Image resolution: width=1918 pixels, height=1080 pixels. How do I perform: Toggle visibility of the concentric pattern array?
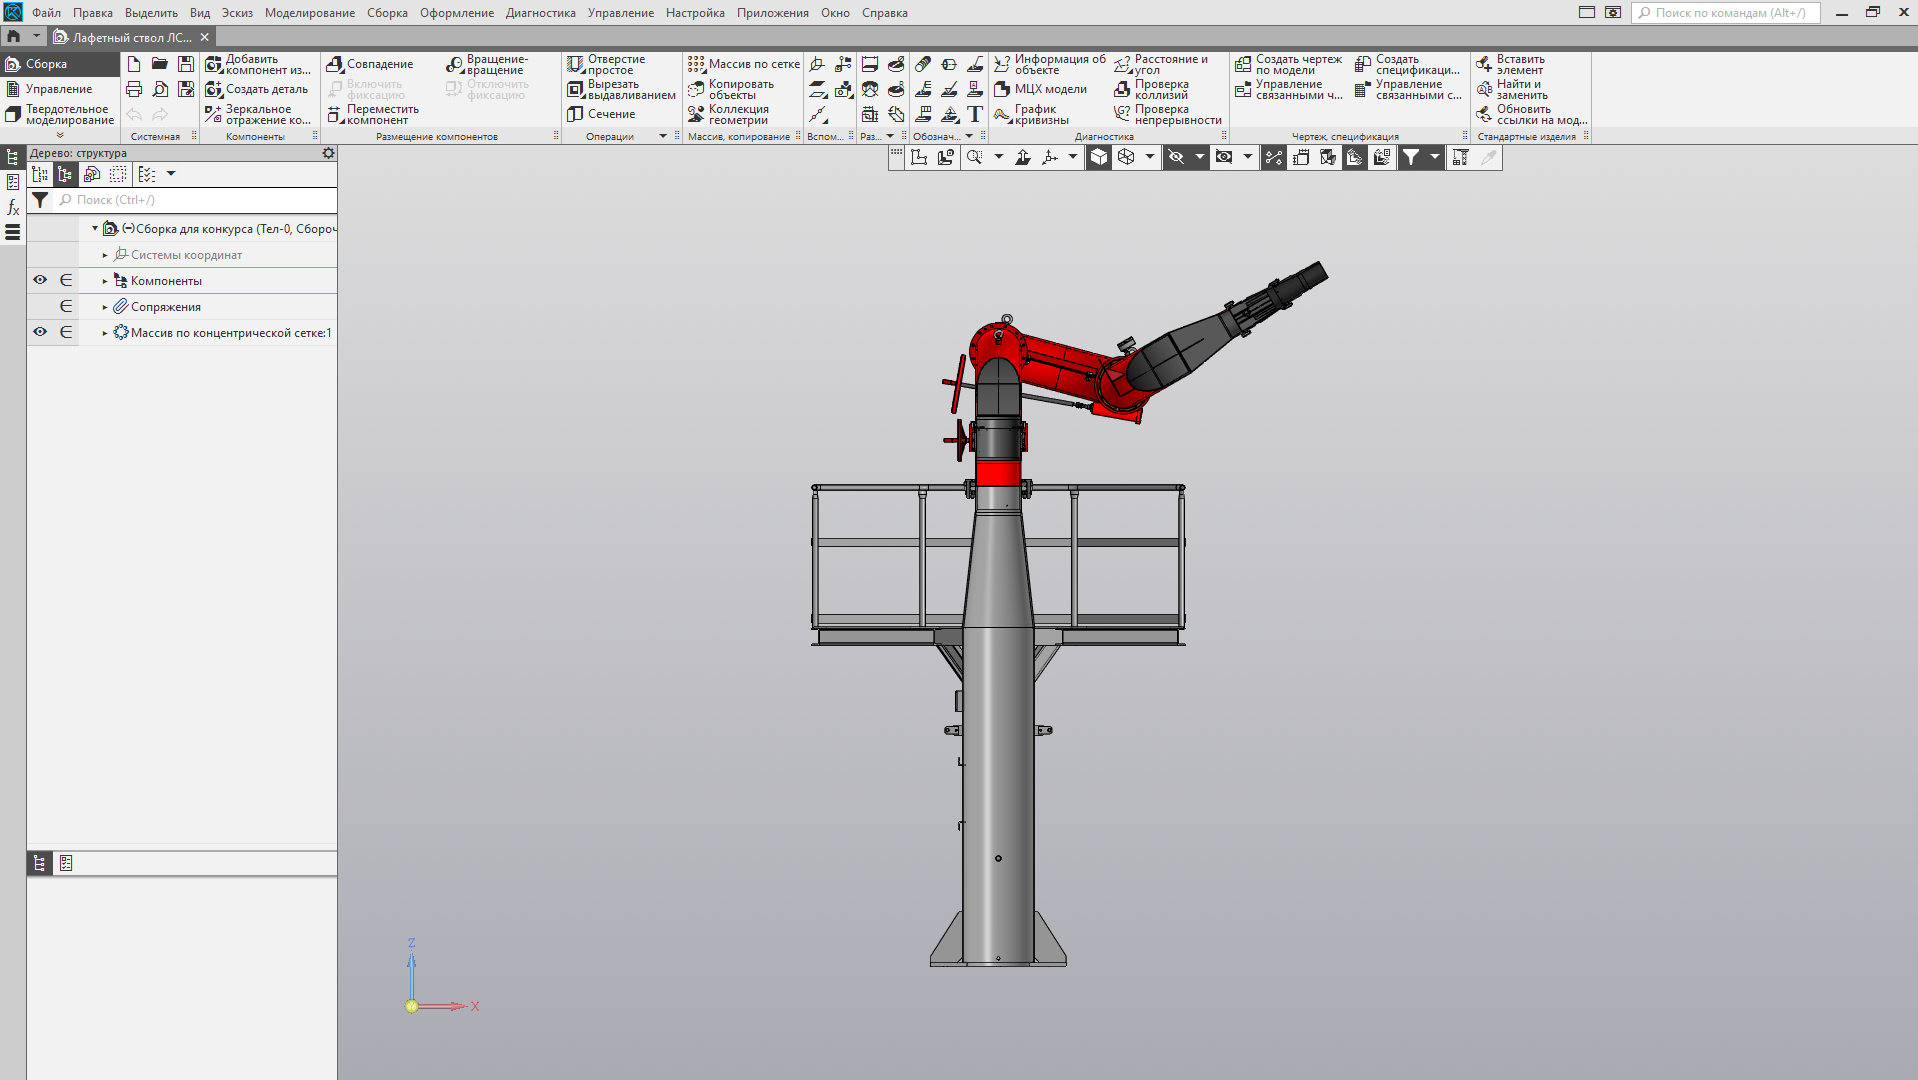click(x=40, y=332)
